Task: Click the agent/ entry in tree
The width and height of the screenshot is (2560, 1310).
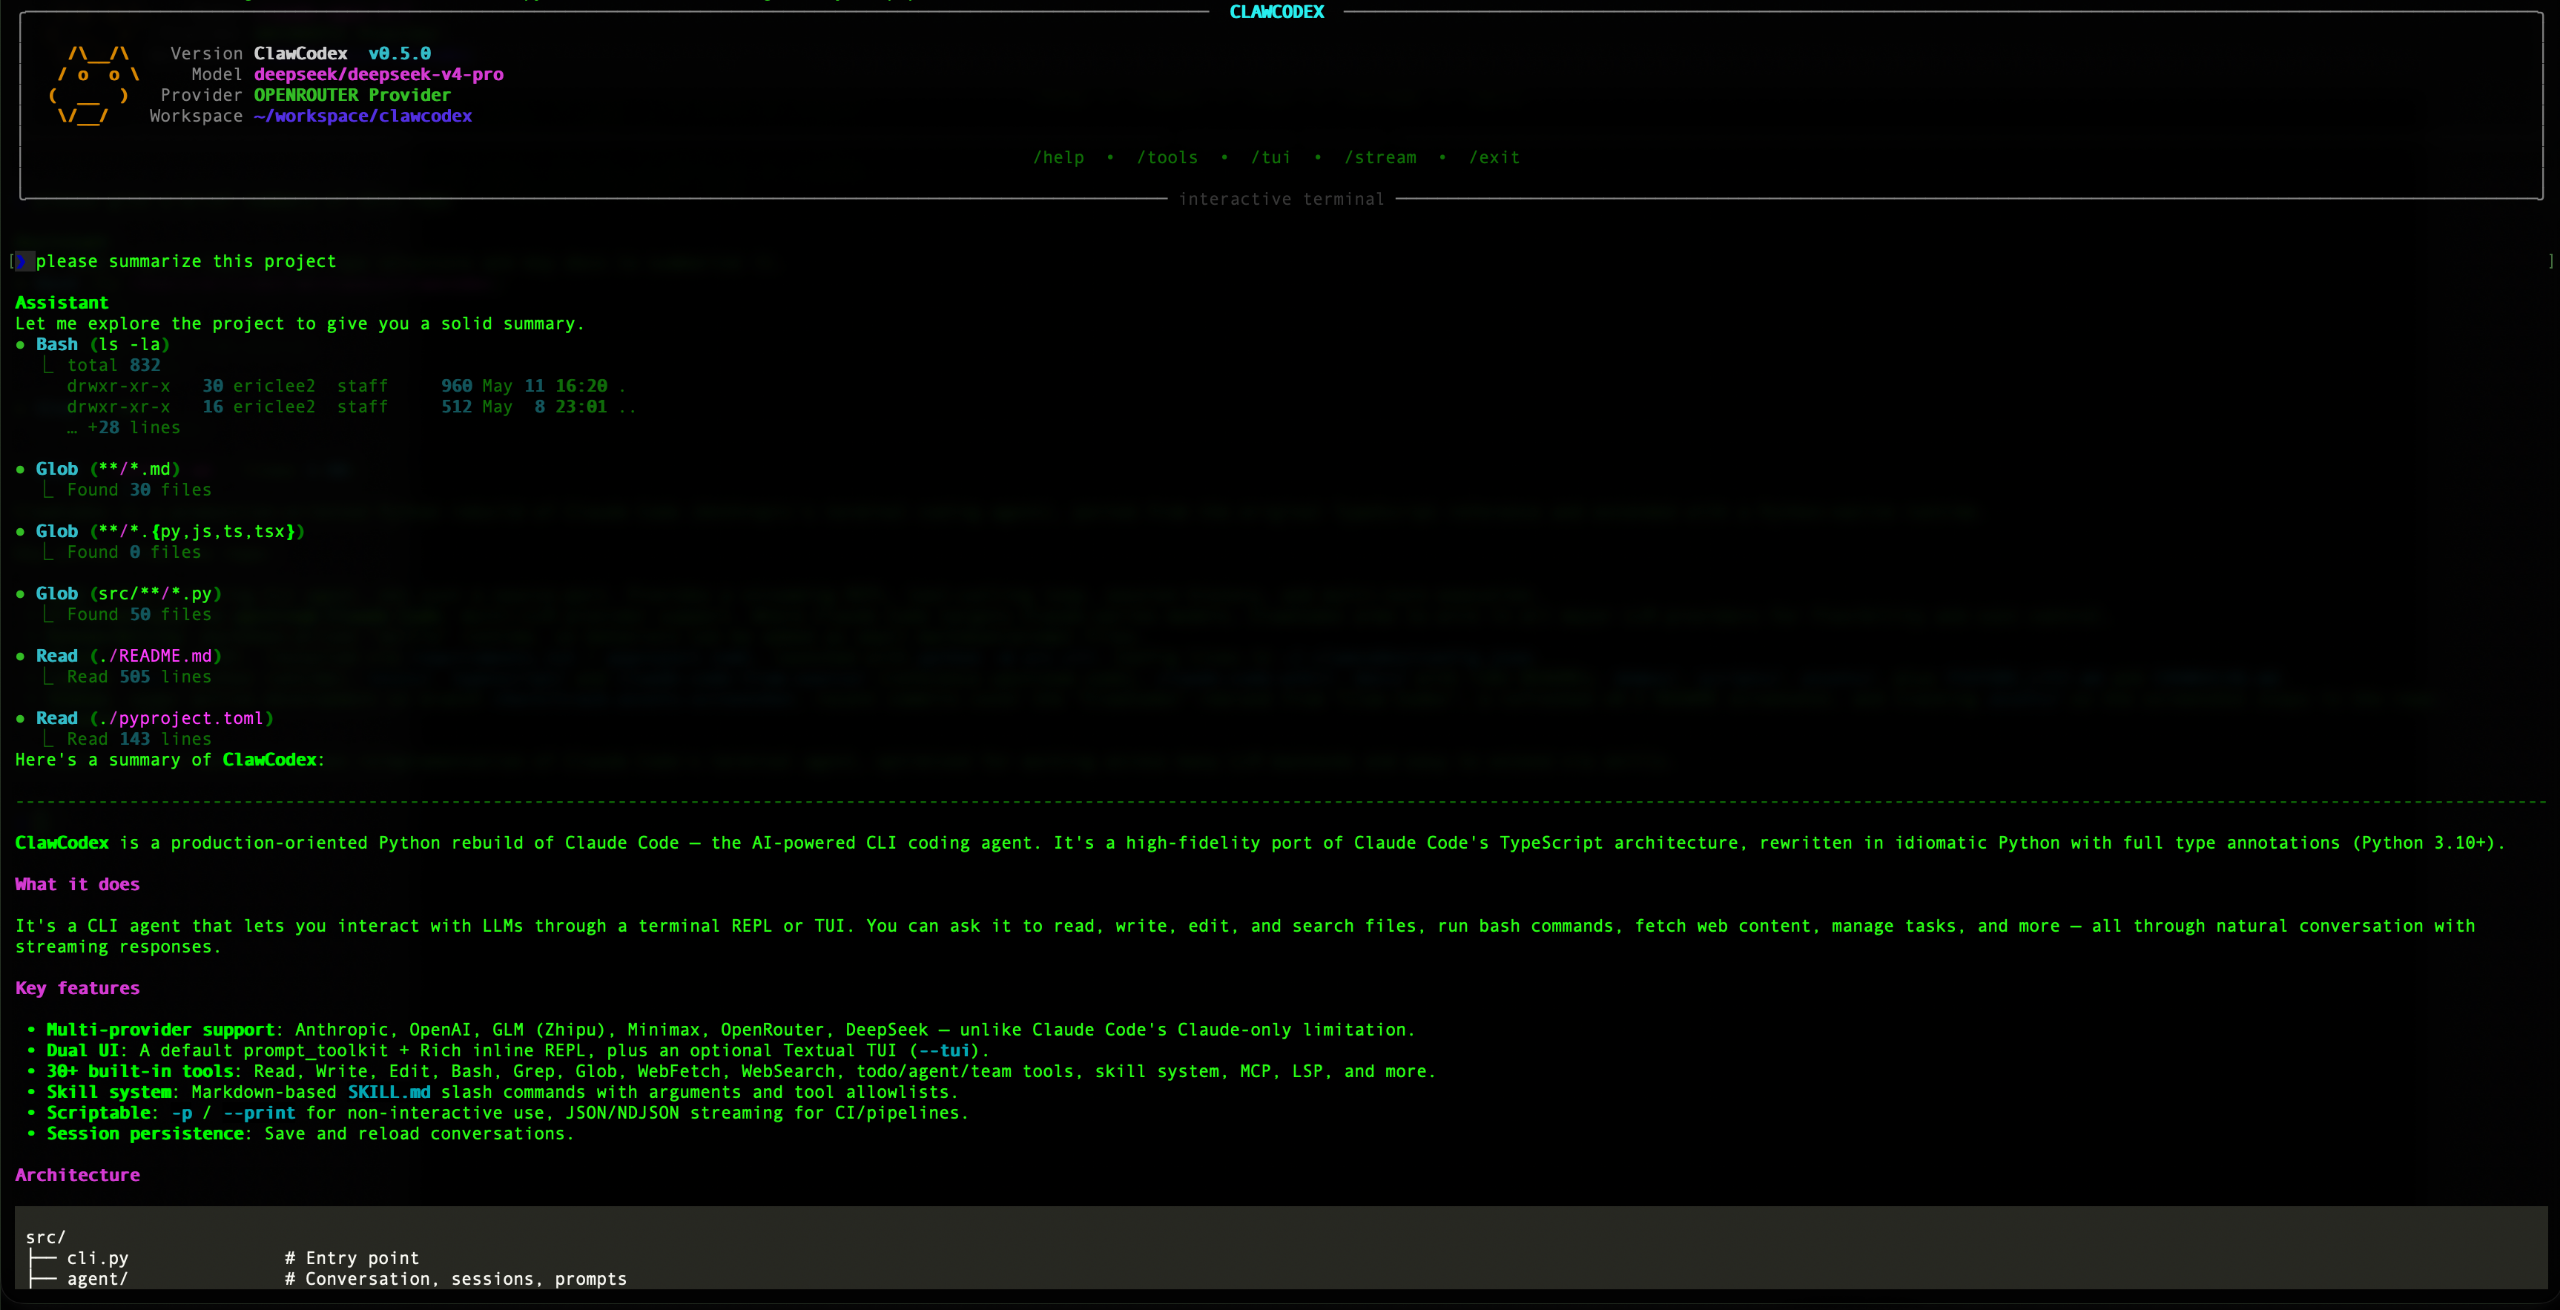Action: click(x=98, y=1279)
